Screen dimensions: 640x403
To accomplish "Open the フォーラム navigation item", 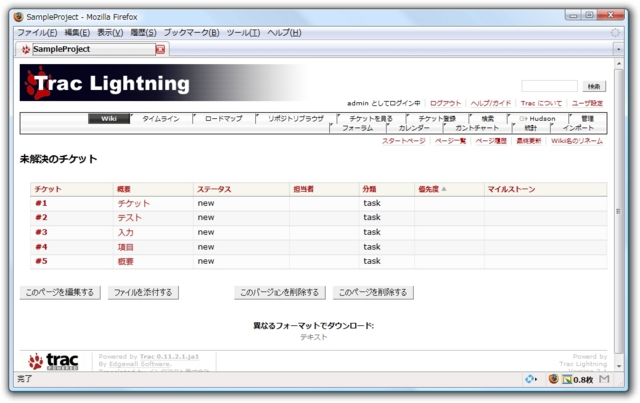I will click(358, 128).
